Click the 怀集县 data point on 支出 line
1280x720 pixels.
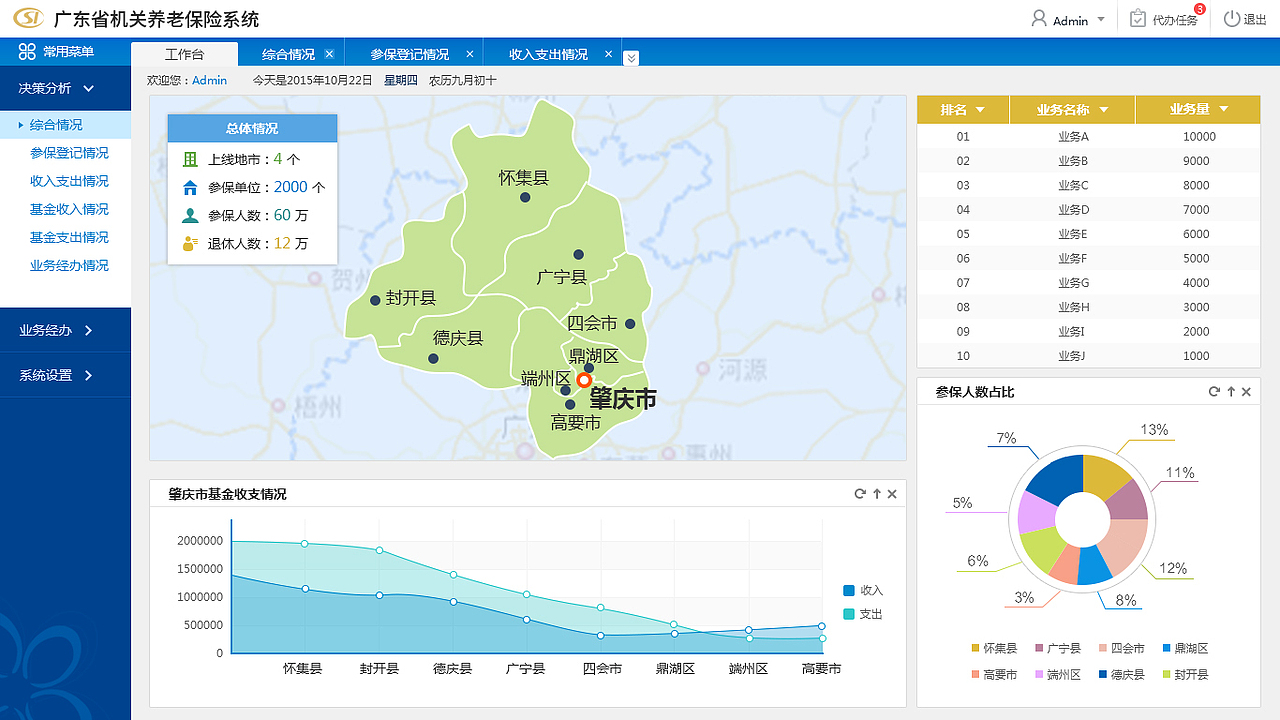click(x=305, y=544)
